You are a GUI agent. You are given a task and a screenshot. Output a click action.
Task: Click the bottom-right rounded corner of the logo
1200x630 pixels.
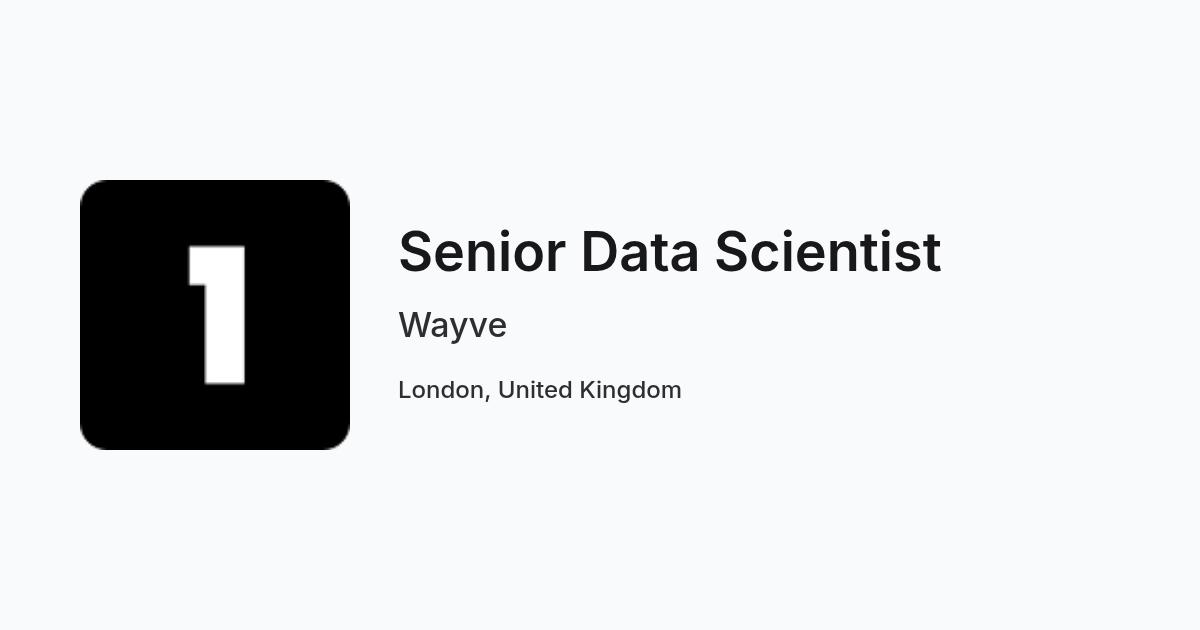click(x=340, y=440)
